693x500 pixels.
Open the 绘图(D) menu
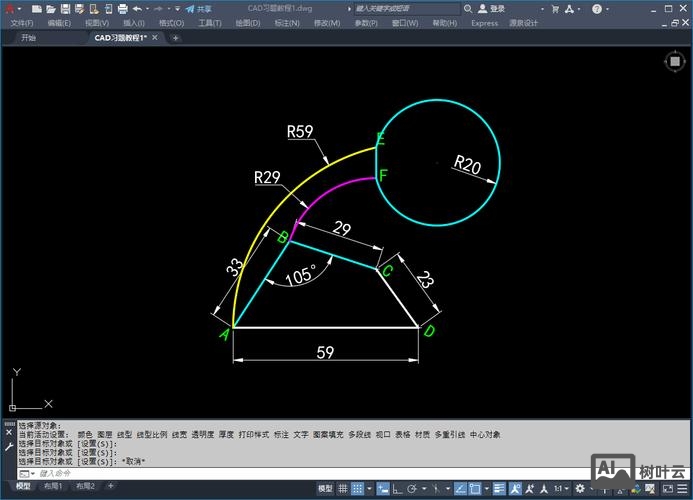tap(247, 22)
